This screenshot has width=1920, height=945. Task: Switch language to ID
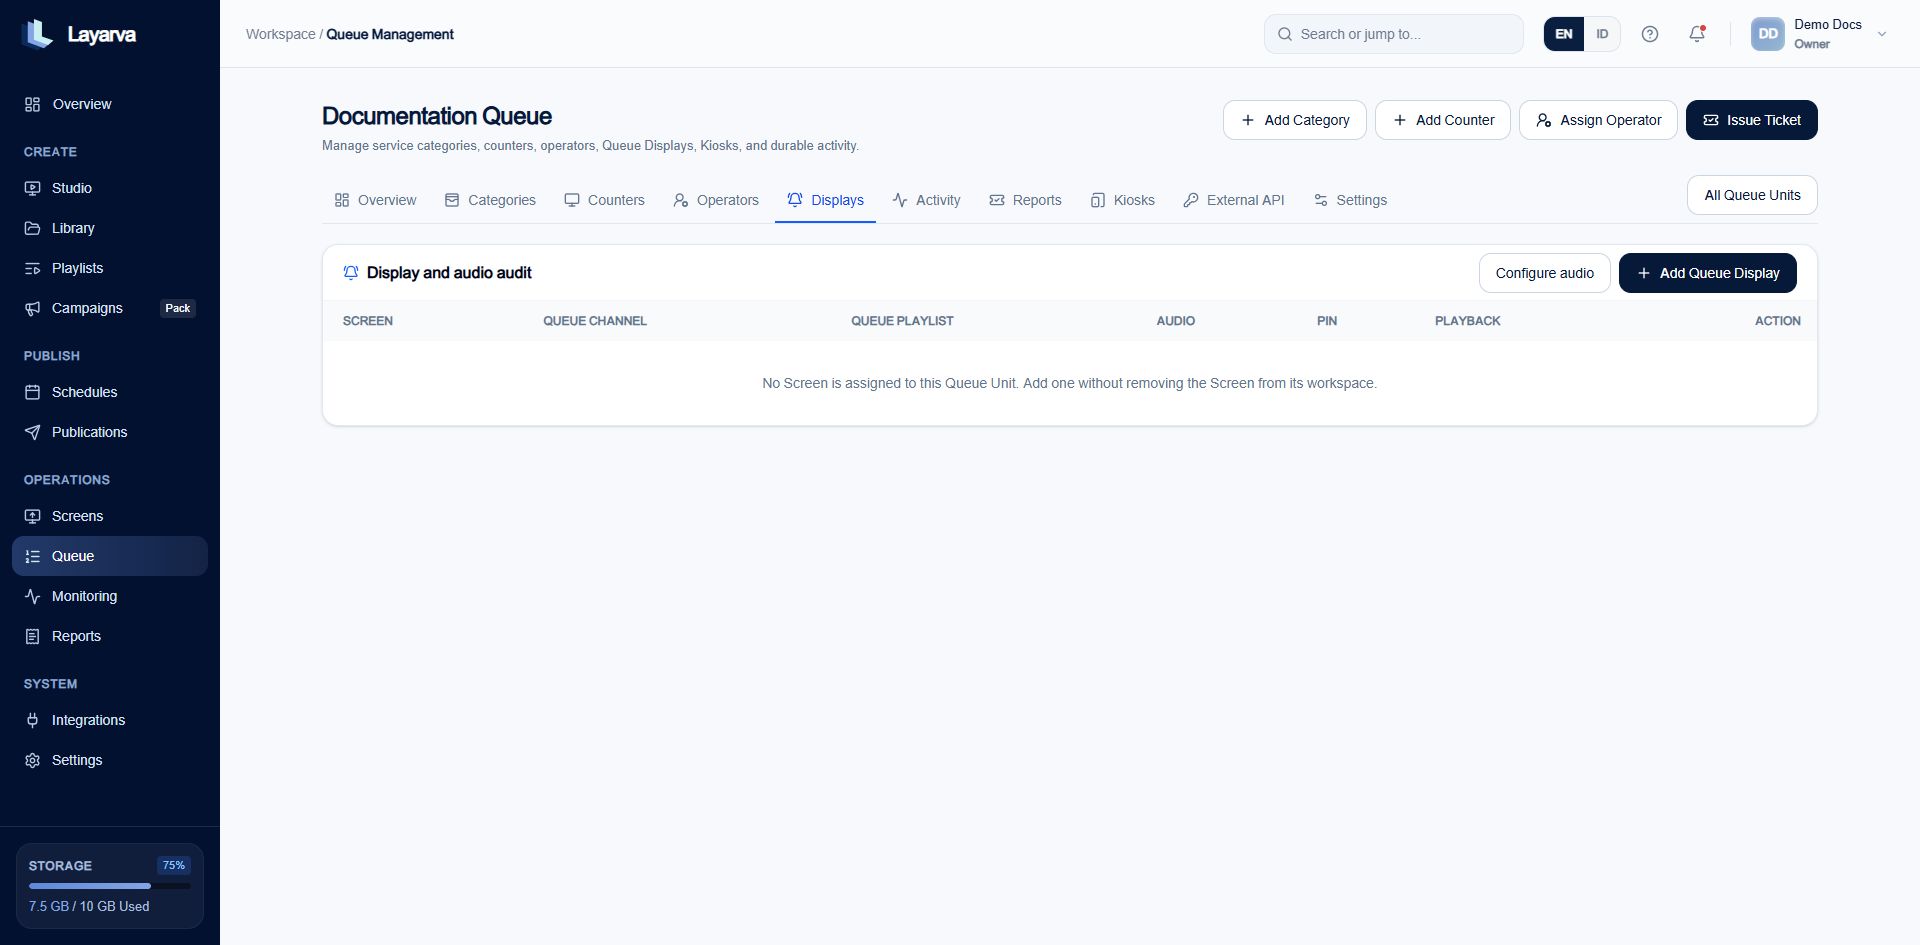1602,34
